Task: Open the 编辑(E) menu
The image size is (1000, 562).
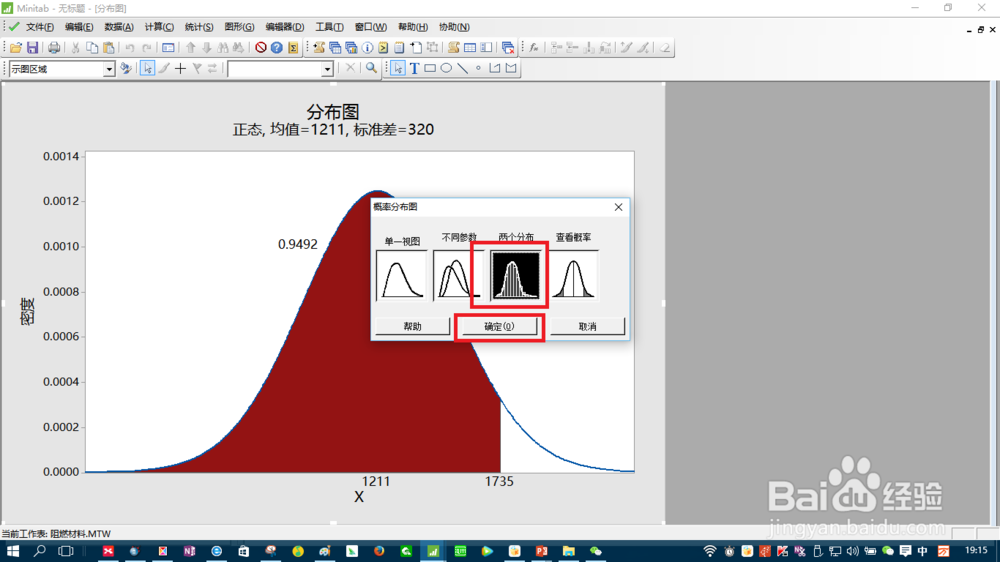Action: tap(79, 27)
